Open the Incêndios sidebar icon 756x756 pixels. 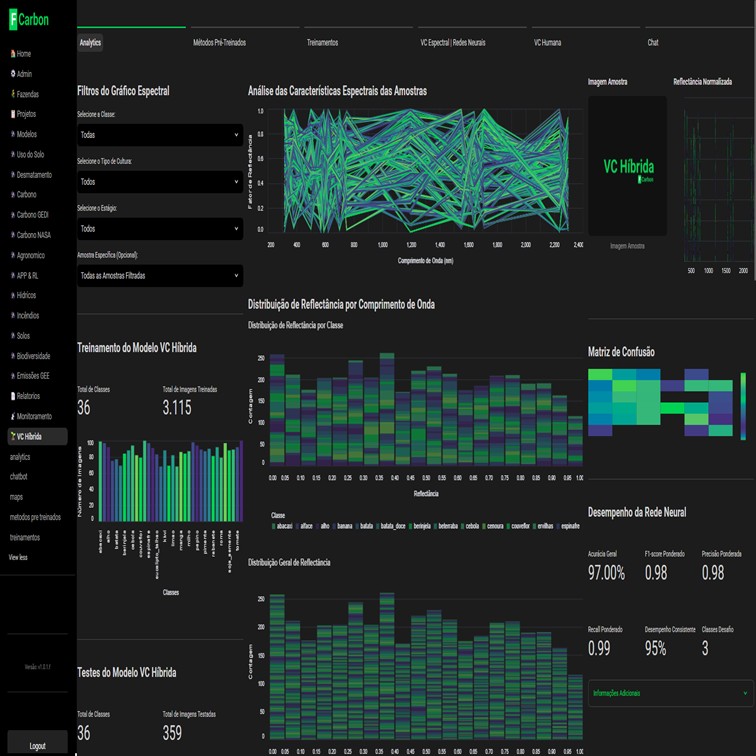pos(12,315)
